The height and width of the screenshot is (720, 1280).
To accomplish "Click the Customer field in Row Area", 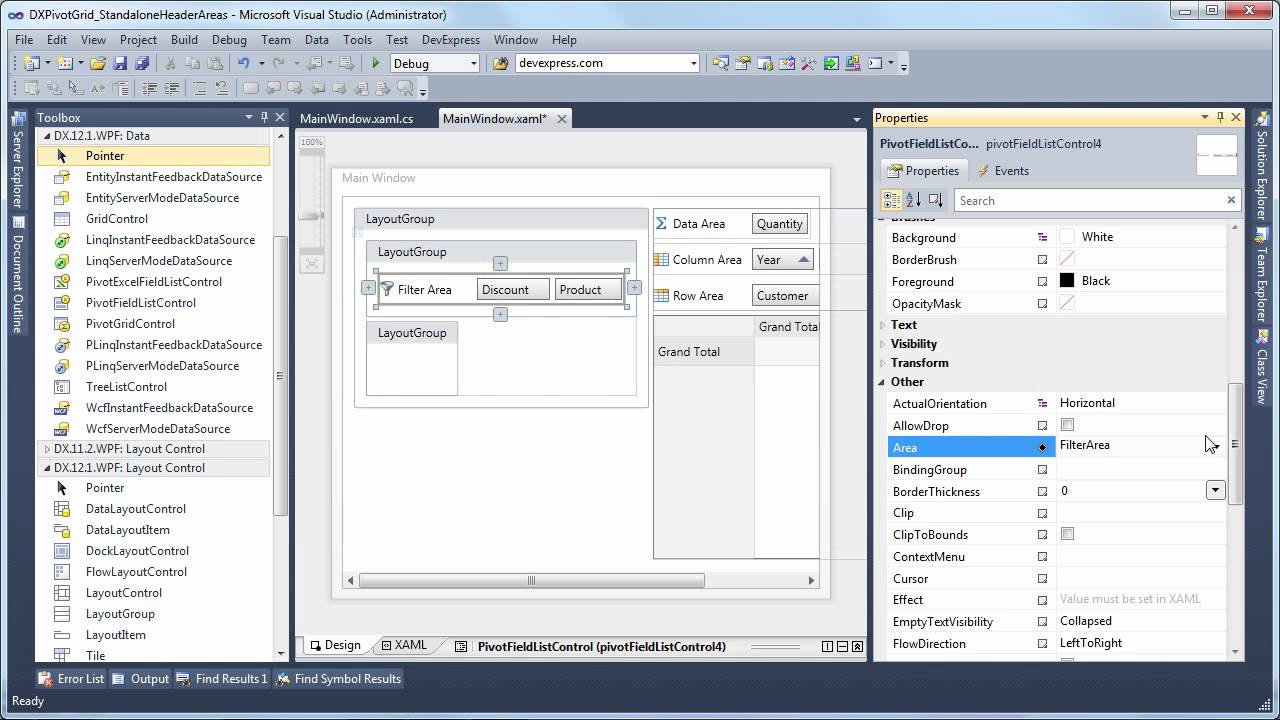I will click(x=785, y=296).
